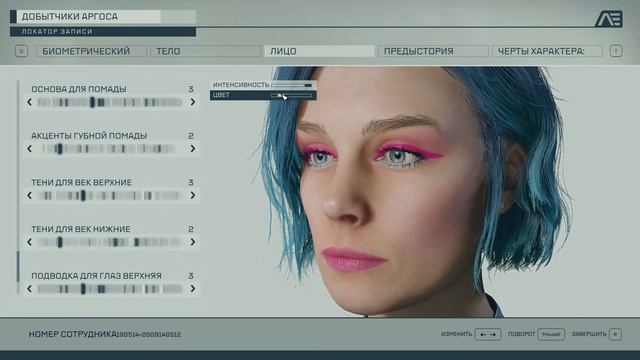This screenshot has width=640, height=360.
Task: Click the previous-tab key icon left of БИОМЕТРИЧЕСКИЙ
Action: [x=21, y=51]
